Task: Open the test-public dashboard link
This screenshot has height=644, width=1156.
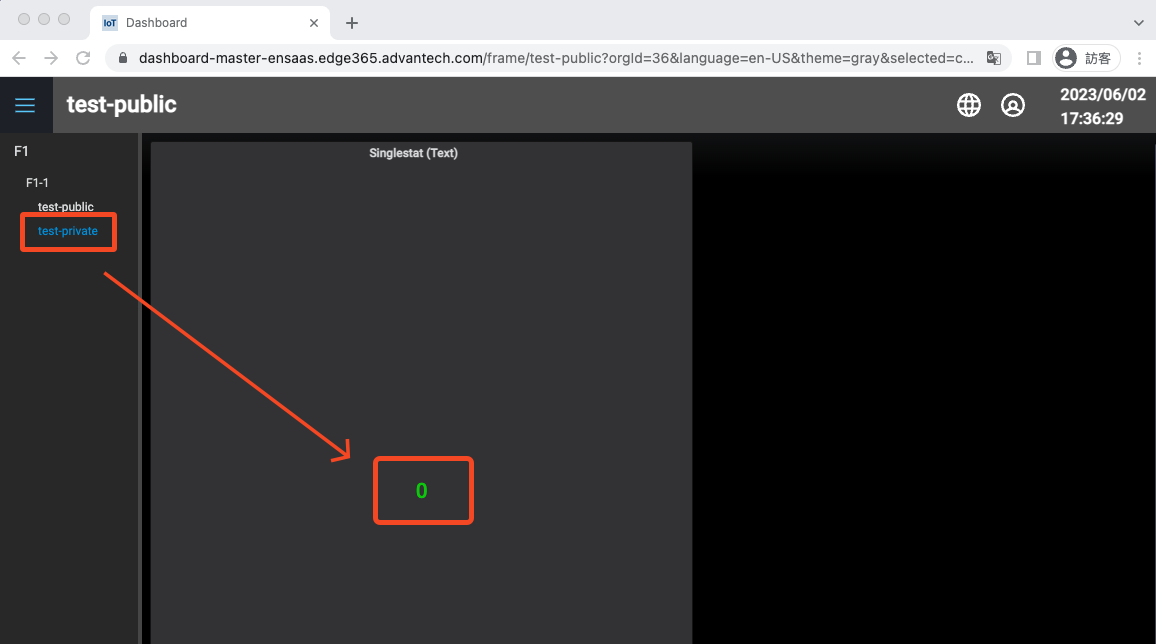Action: 65,206
